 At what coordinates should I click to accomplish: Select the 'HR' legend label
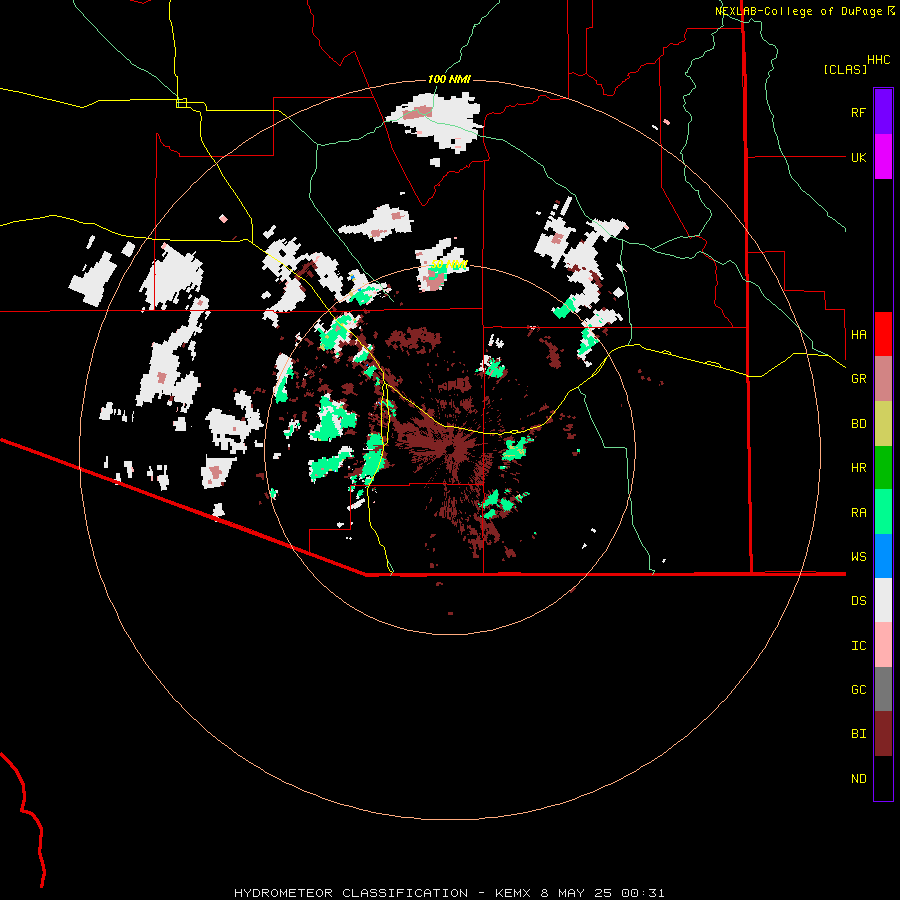click(858, 468)
